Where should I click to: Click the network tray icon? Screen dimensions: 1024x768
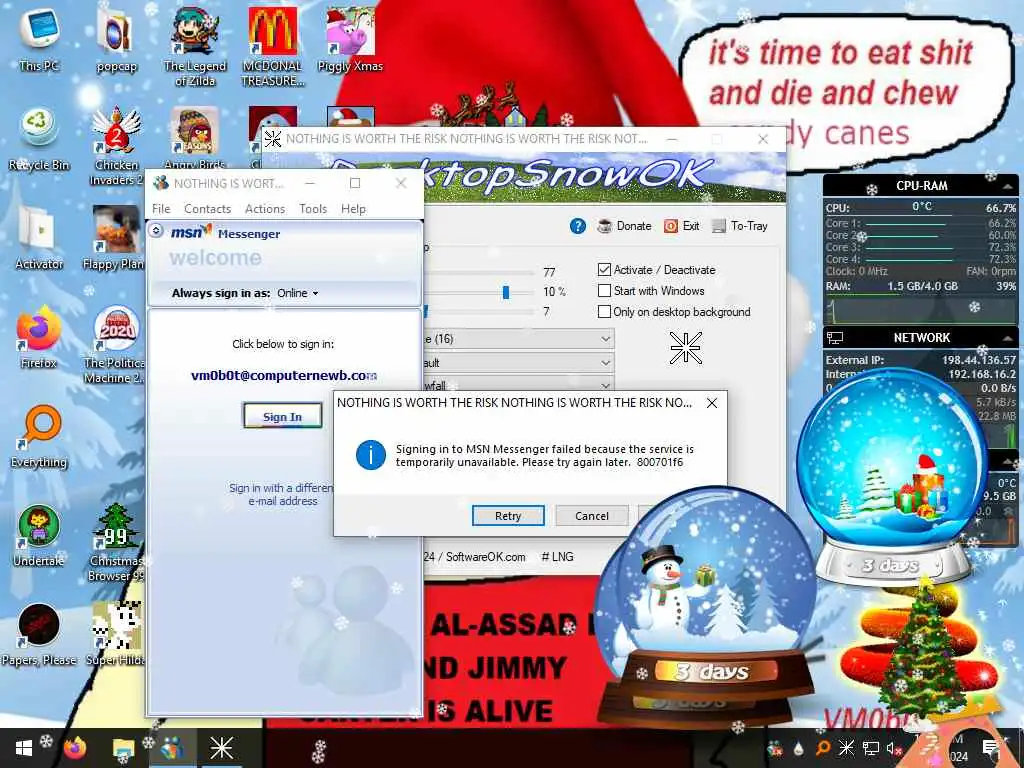[x=871, y=748]
